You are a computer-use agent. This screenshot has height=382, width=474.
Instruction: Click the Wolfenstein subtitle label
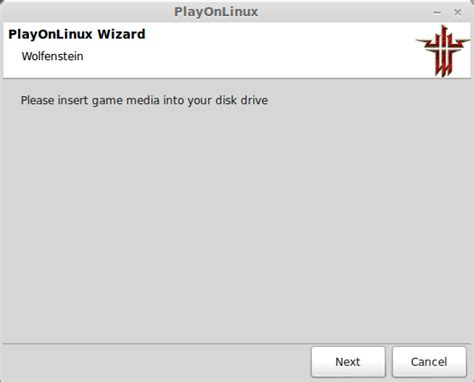[x=52, y=56]
